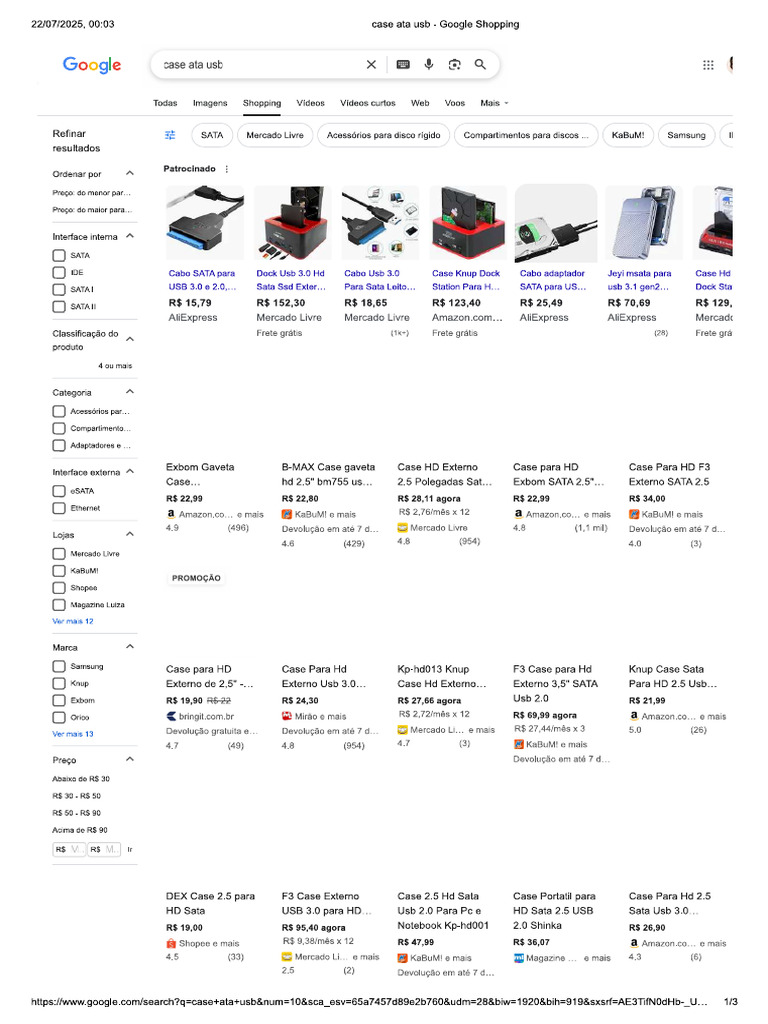
Task: Click Magazine icon under Case Portatil
Action: (519, 958)
